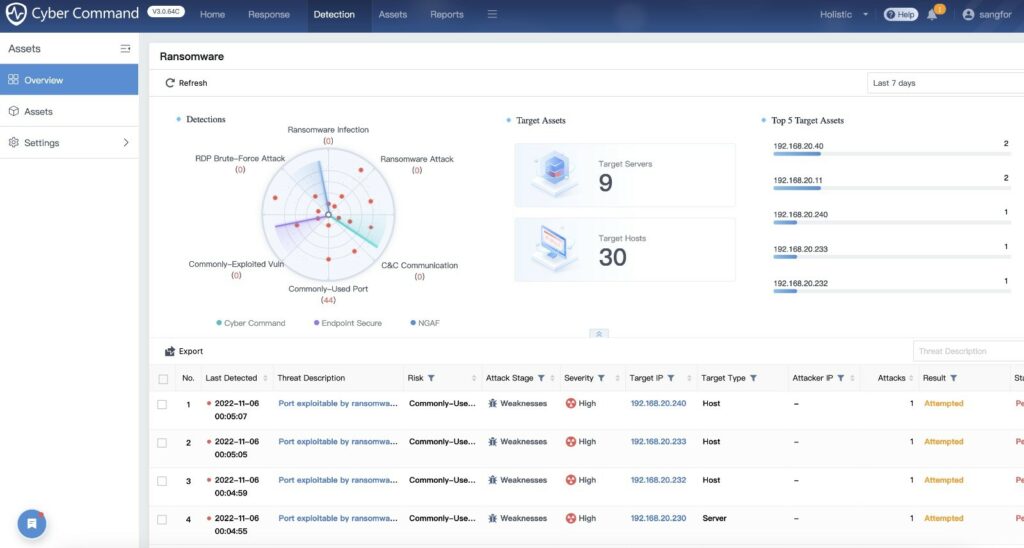
Task: Click the Cyber Command shield logo
Action: pos(16,15)
